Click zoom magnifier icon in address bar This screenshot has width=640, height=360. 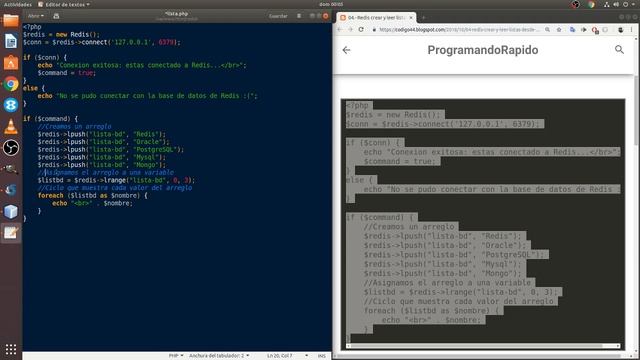[x=547, y=30]
